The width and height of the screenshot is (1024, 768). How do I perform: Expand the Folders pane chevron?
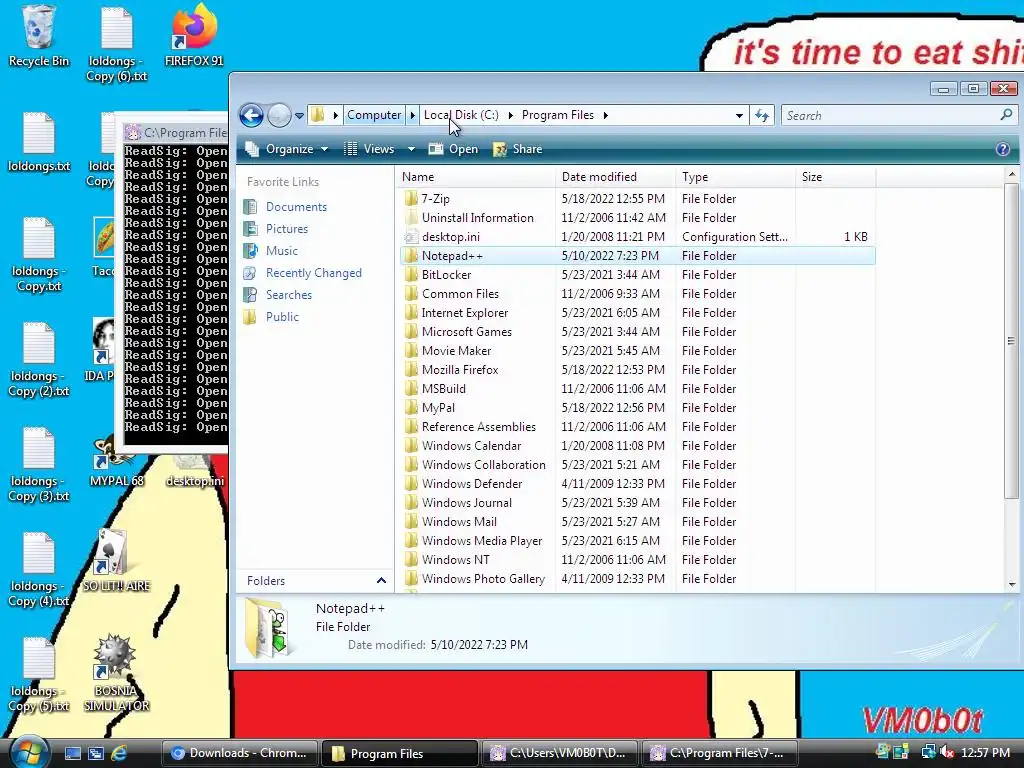point(381,581)
